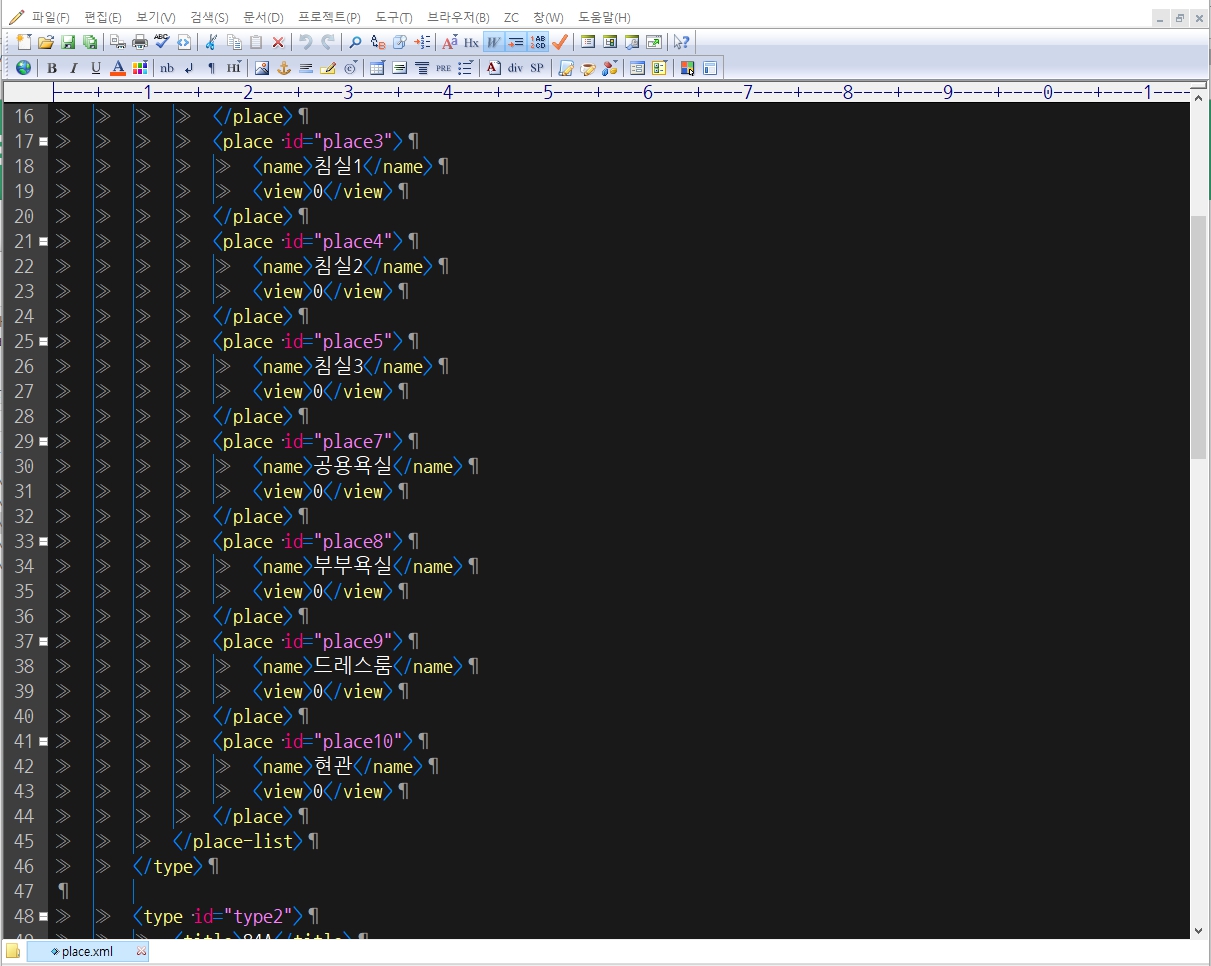Click the help pointer question-mark icon
1211x966 pixels.
[681, 42]
